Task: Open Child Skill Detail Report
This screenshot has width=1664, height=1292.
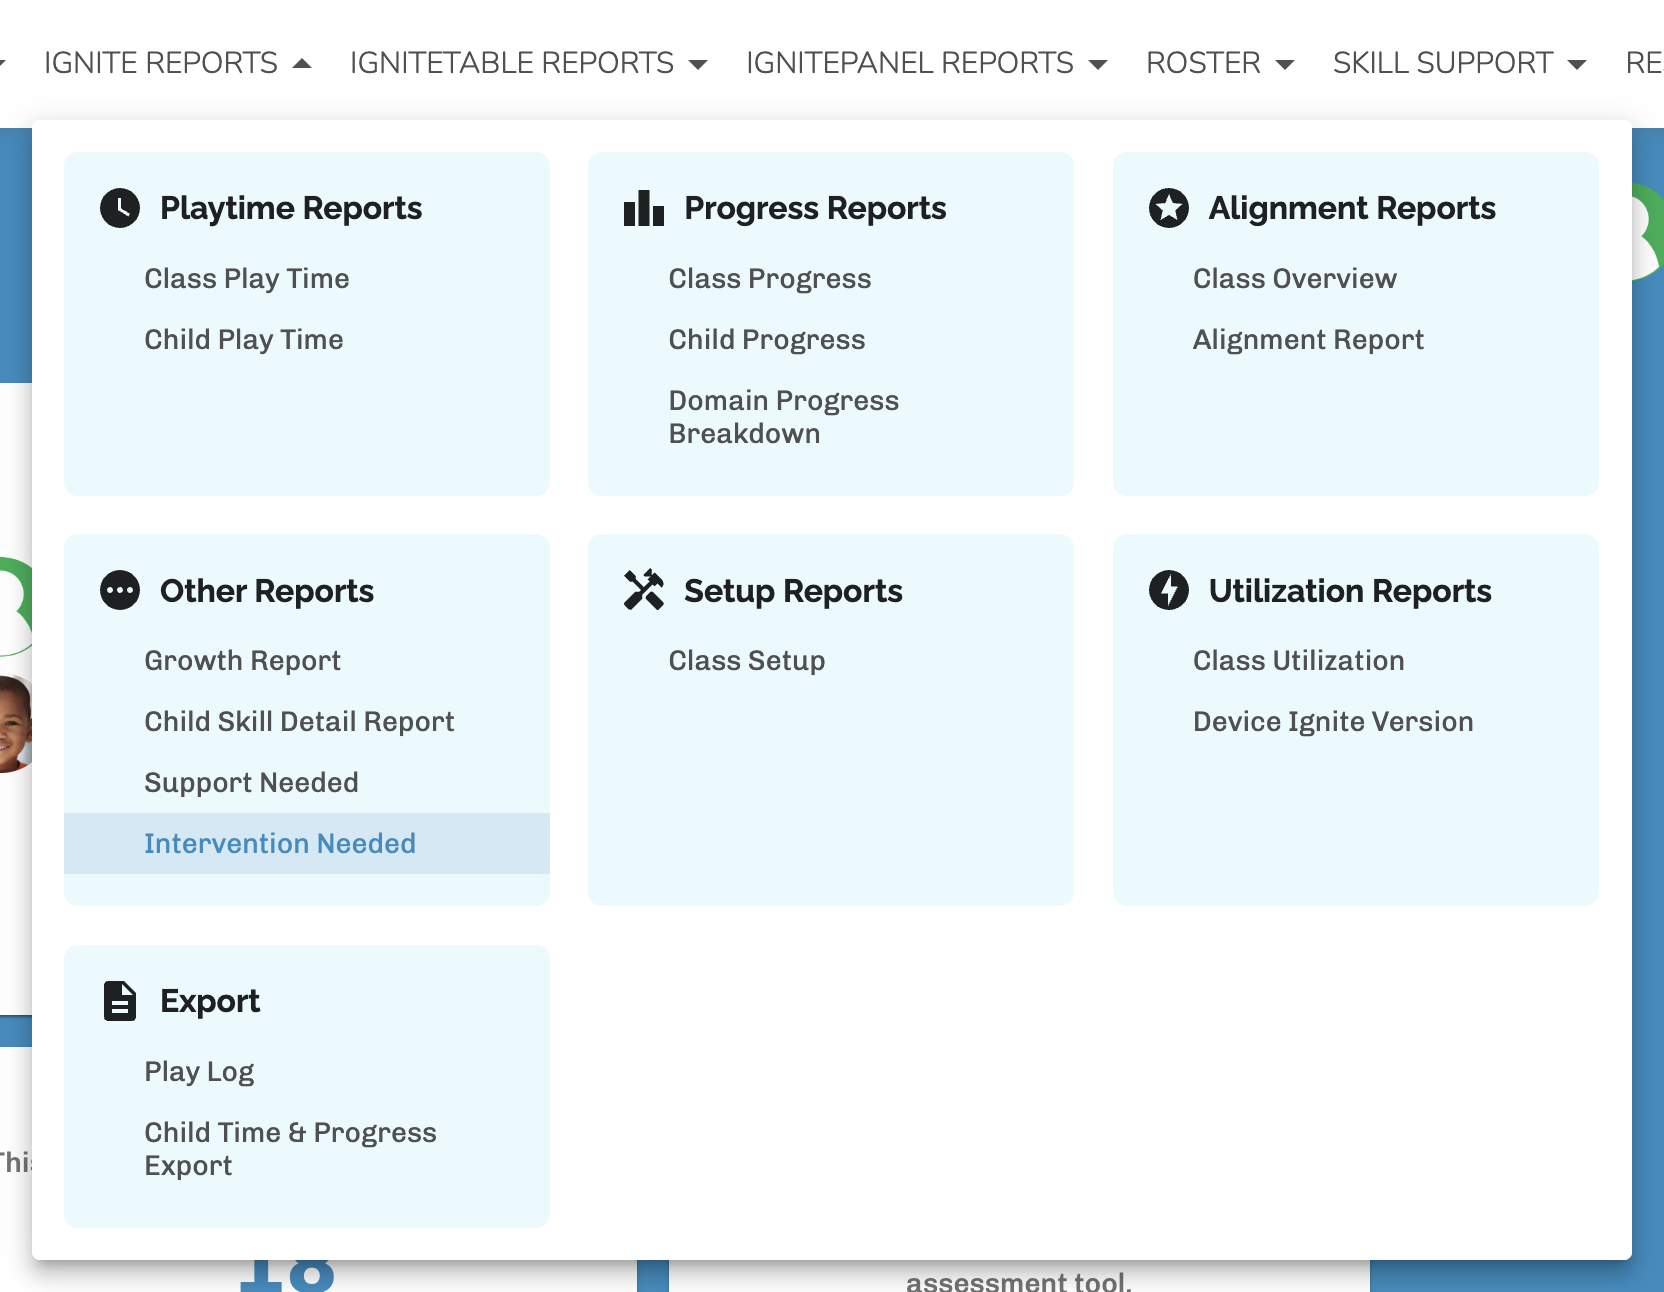Action: [x=299, y=721]
